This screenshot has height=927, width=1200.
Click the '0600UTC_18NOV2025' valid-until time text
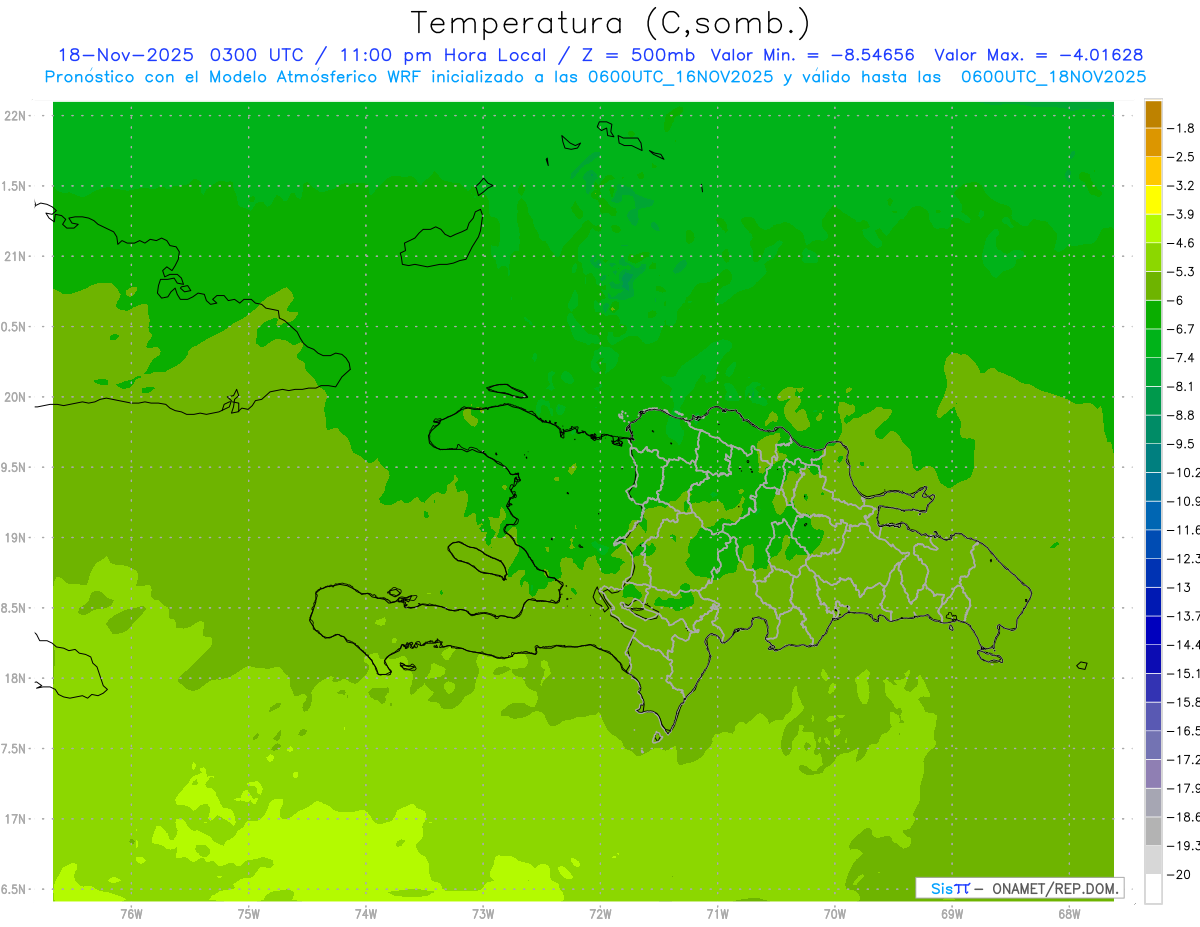(1054, 76)
